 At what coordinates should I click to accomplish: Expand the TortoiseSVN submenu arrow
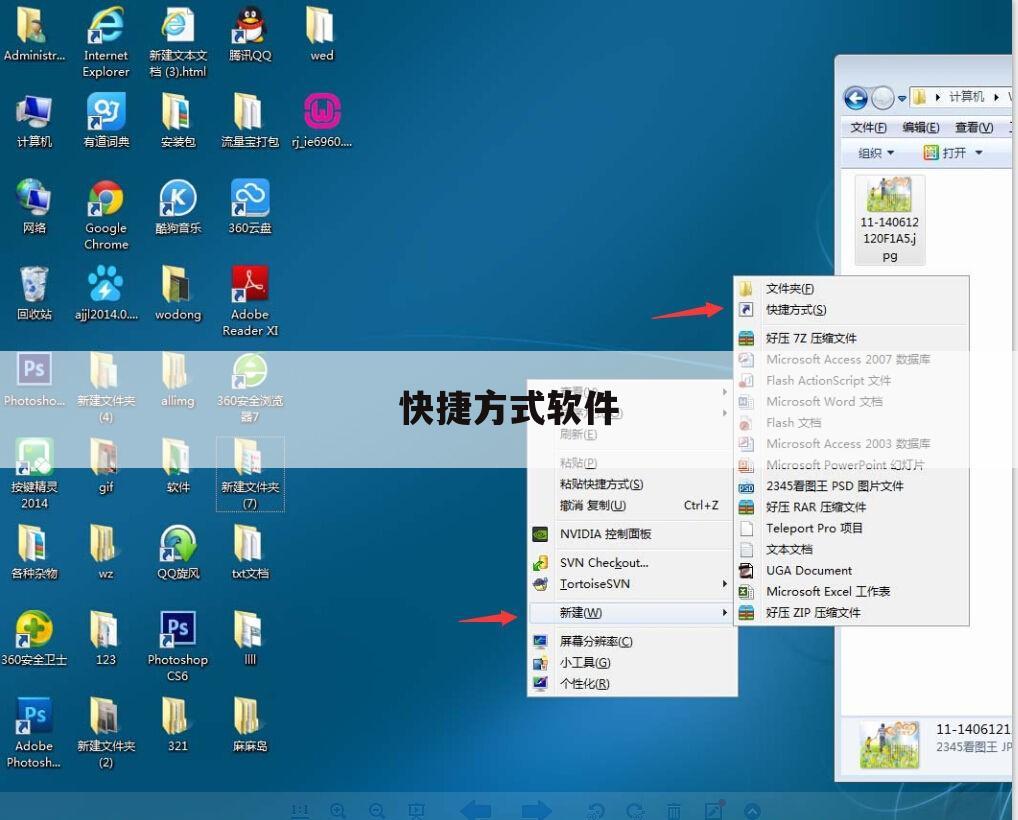pos(725,584)
